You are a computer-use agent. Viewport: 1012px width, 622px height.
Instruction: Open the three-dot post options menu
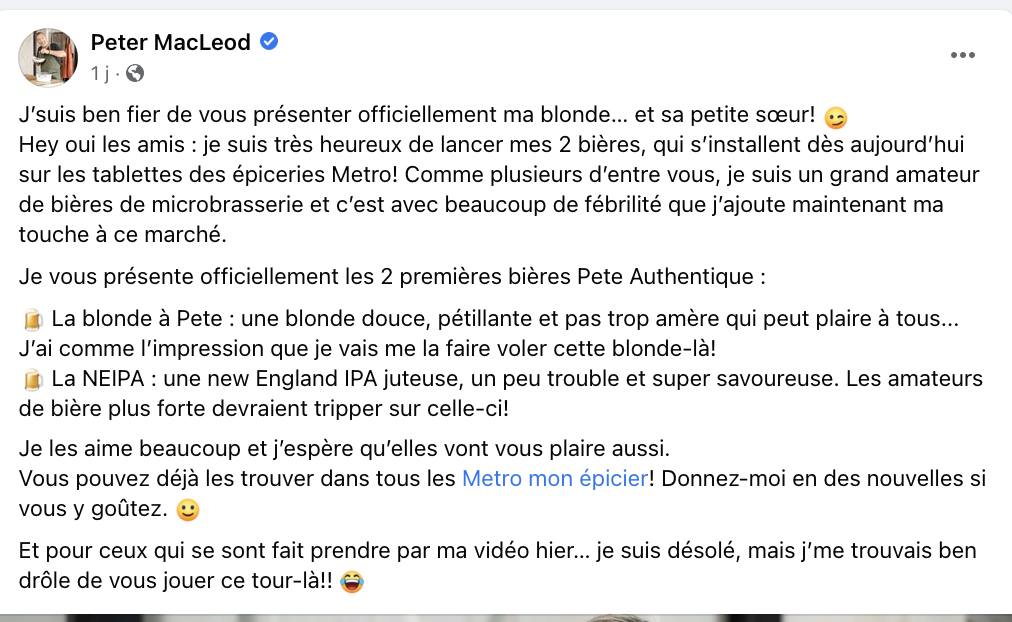tap(962, 56)
